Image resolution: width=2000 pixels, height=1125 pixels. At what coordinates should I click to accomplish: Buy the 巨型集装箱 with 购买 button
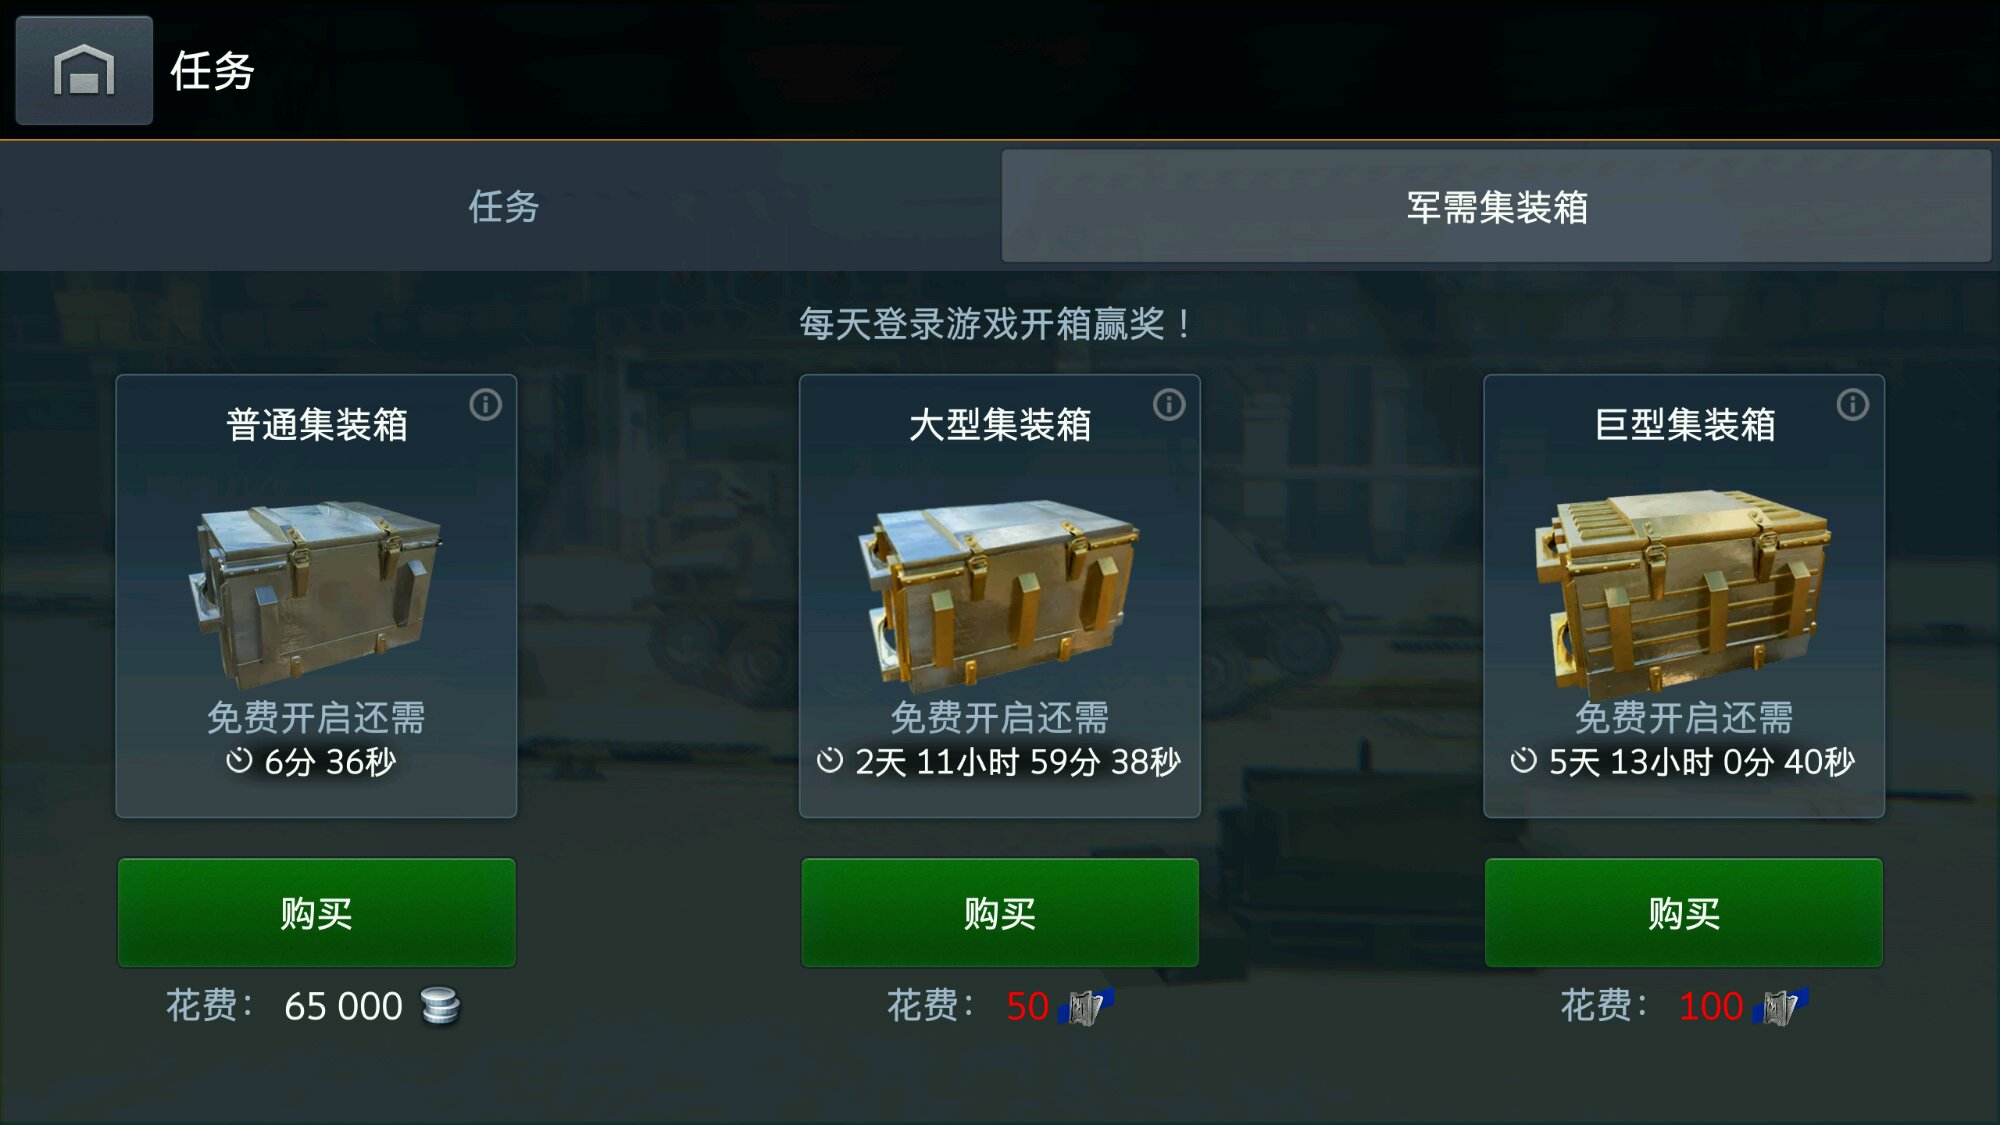point(1684,913)
